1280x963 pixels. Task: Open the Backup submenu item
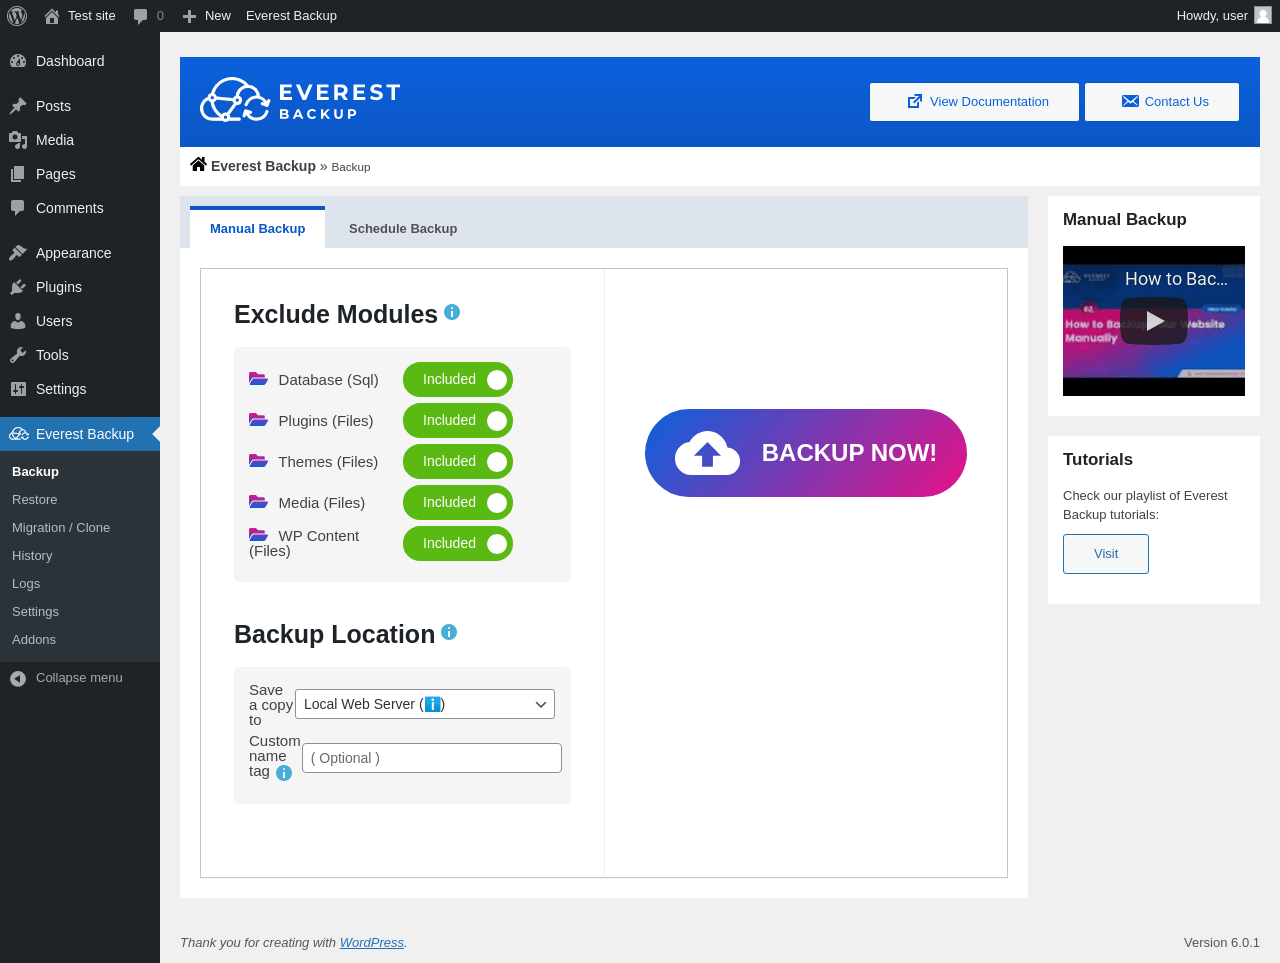[x=35, y=472]
